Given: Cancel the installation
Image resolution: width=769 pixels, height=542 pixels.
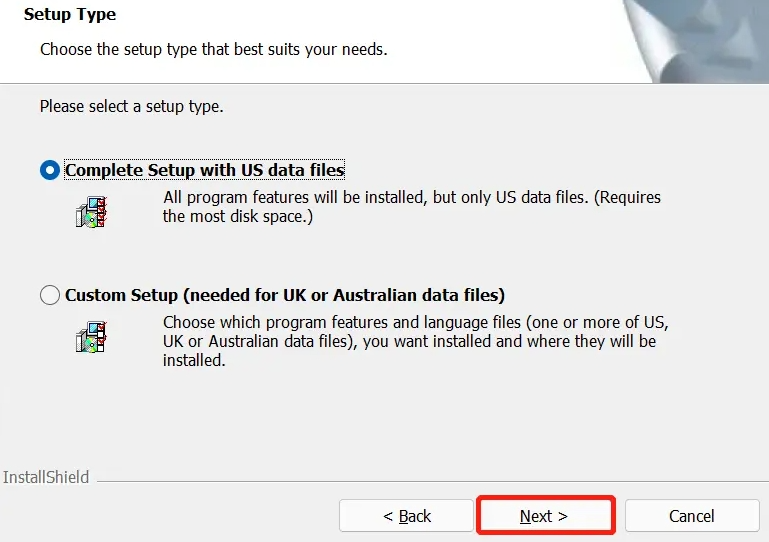Looking at the screenshot, I should [691, 516].
